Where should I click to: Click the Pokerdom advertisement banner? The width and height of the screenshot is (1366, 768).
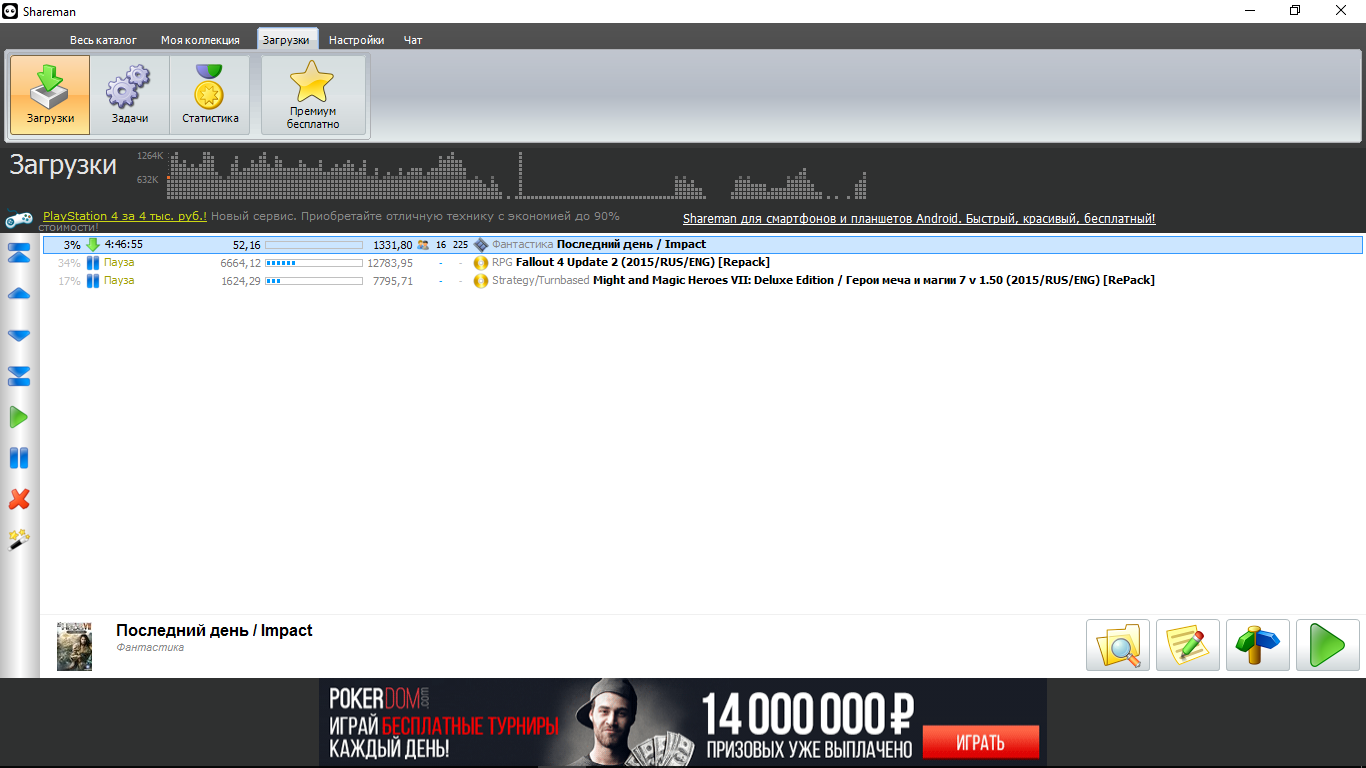coord(683,722)
